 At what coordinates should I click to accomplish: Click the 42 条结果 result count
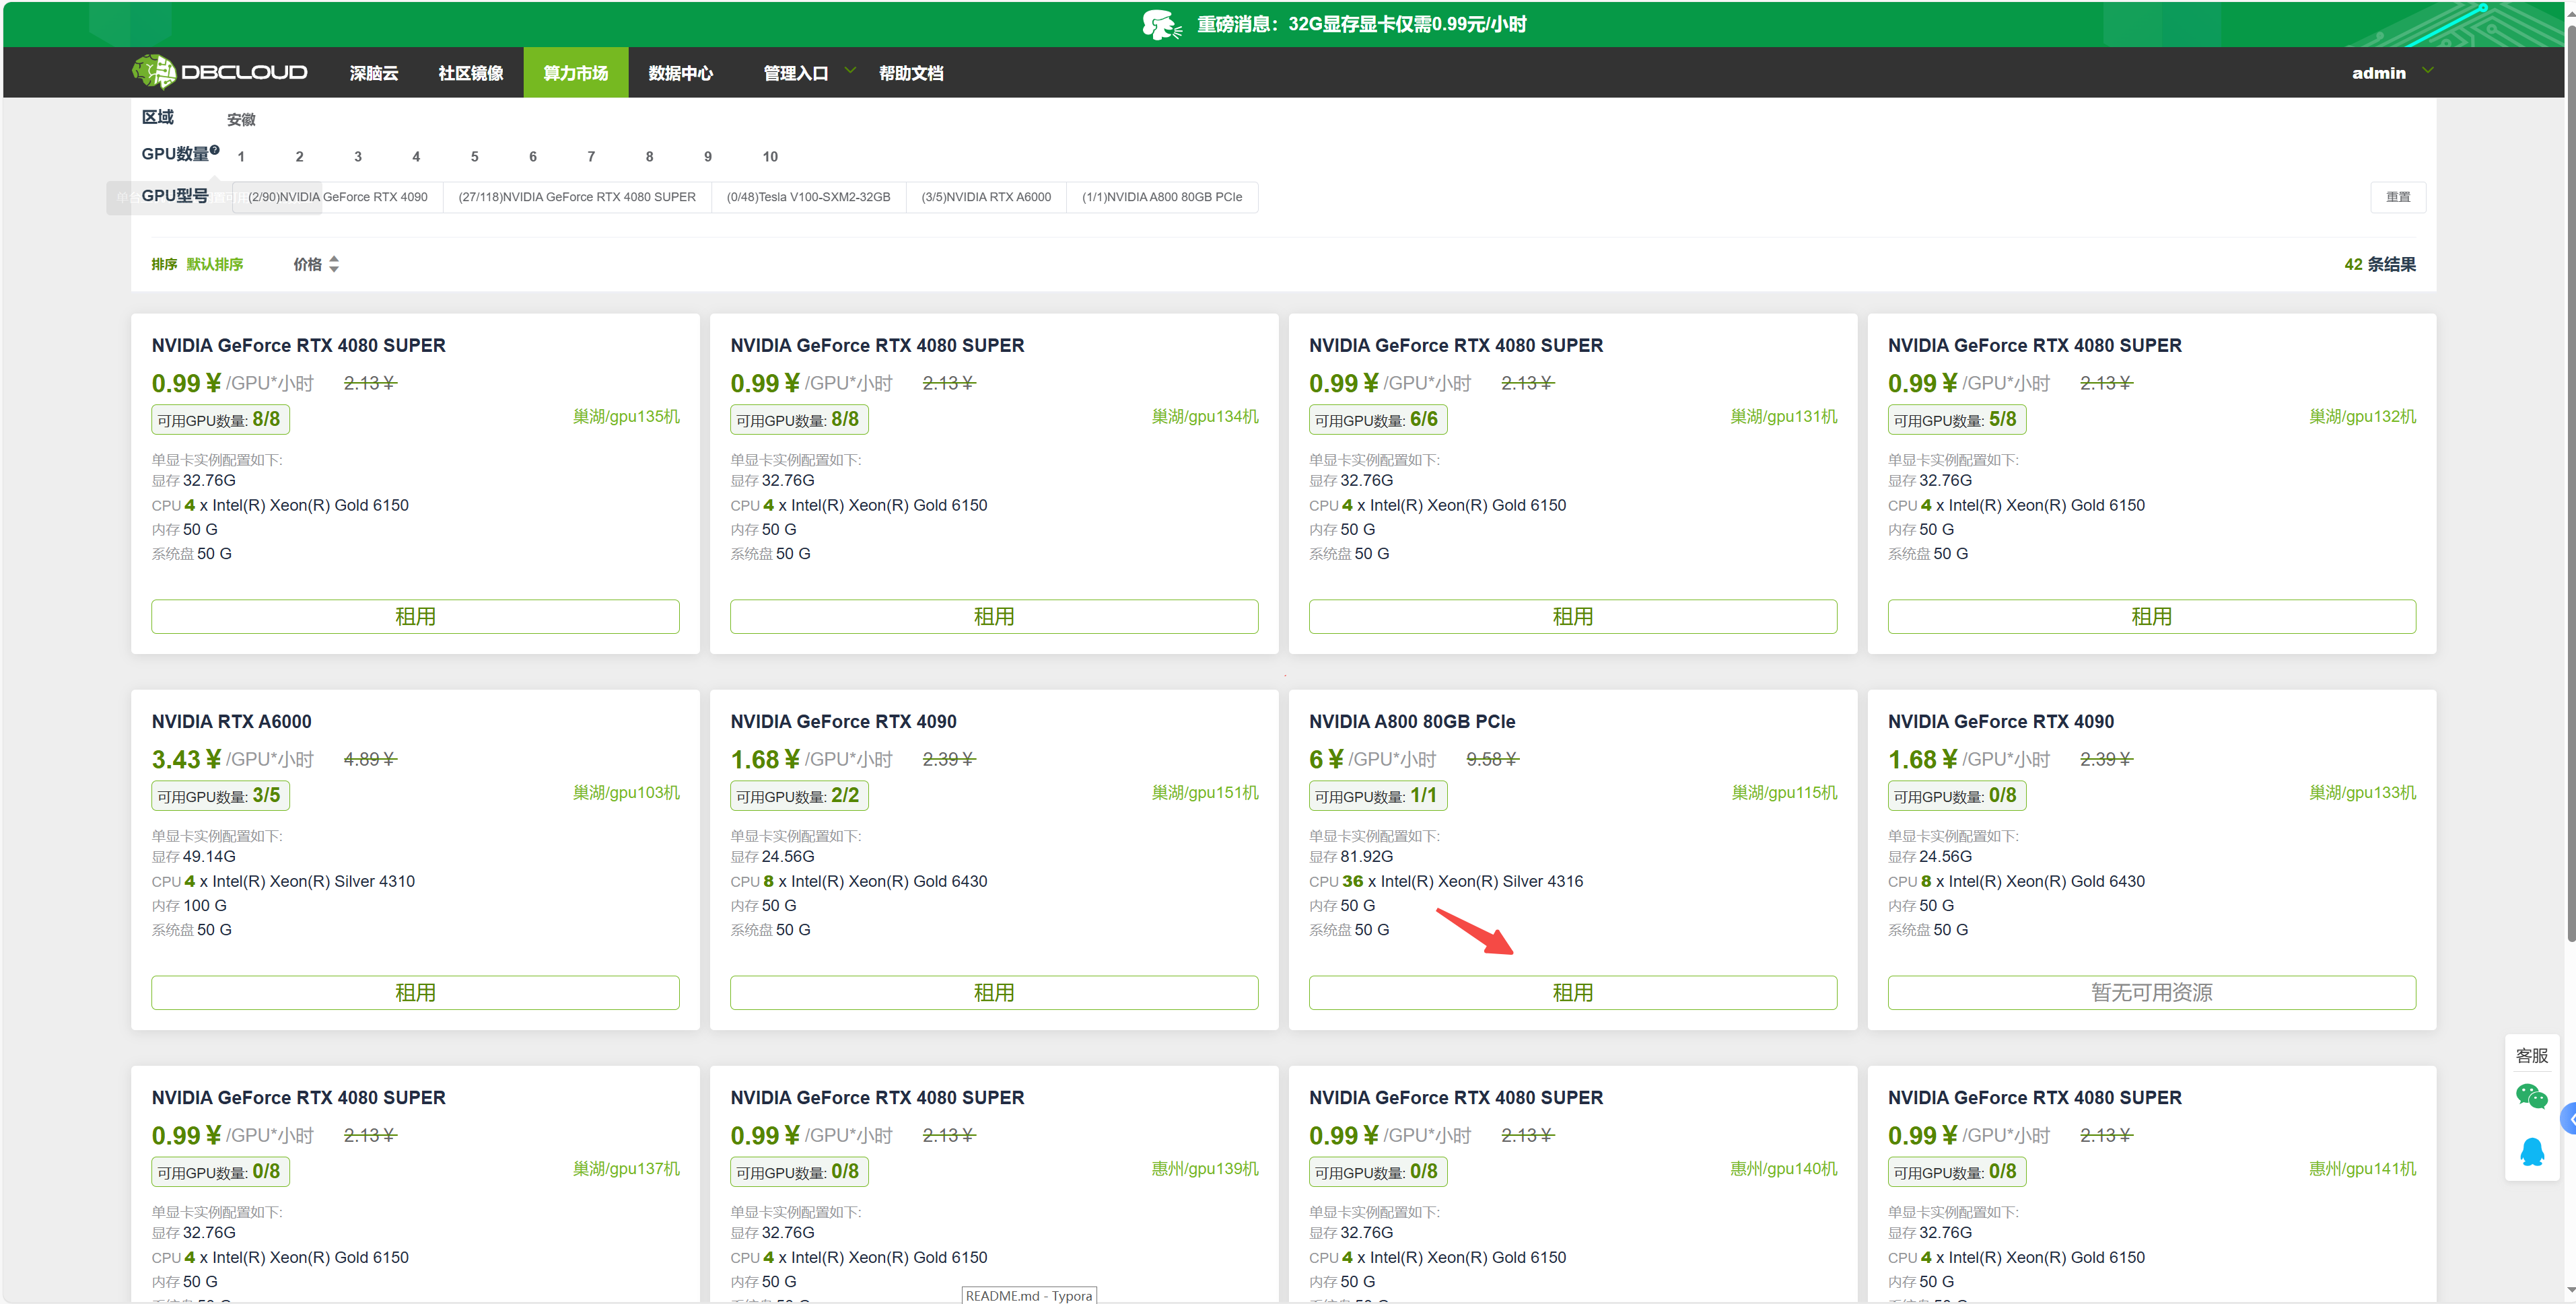(2379, 264)
